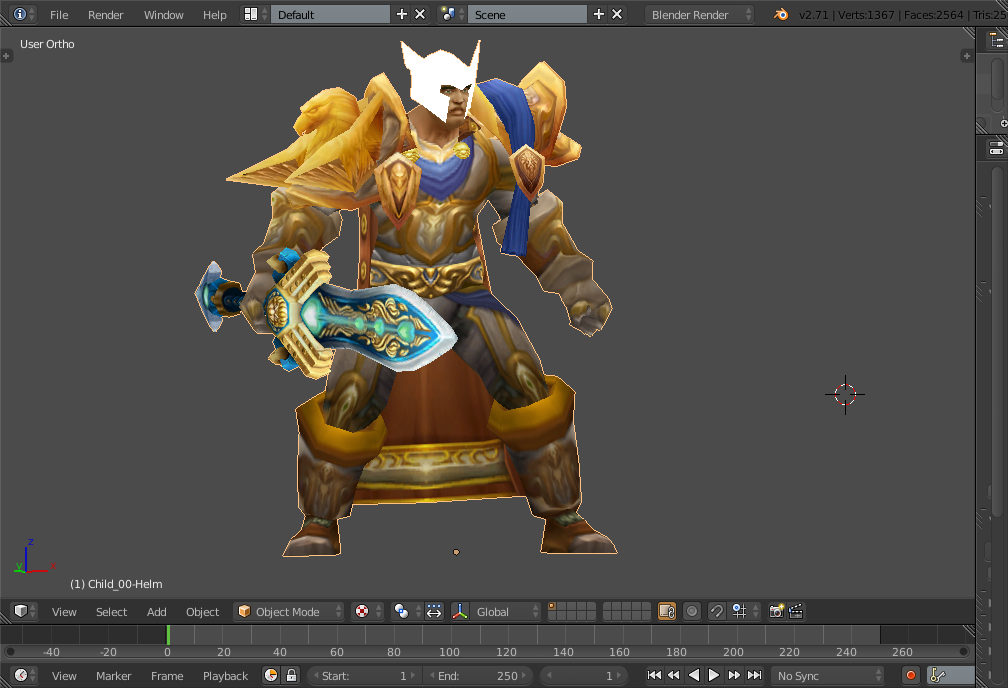This screenshot has width=1008, height=688.
Task: Add a new screen layout
Action: point(402,14)
